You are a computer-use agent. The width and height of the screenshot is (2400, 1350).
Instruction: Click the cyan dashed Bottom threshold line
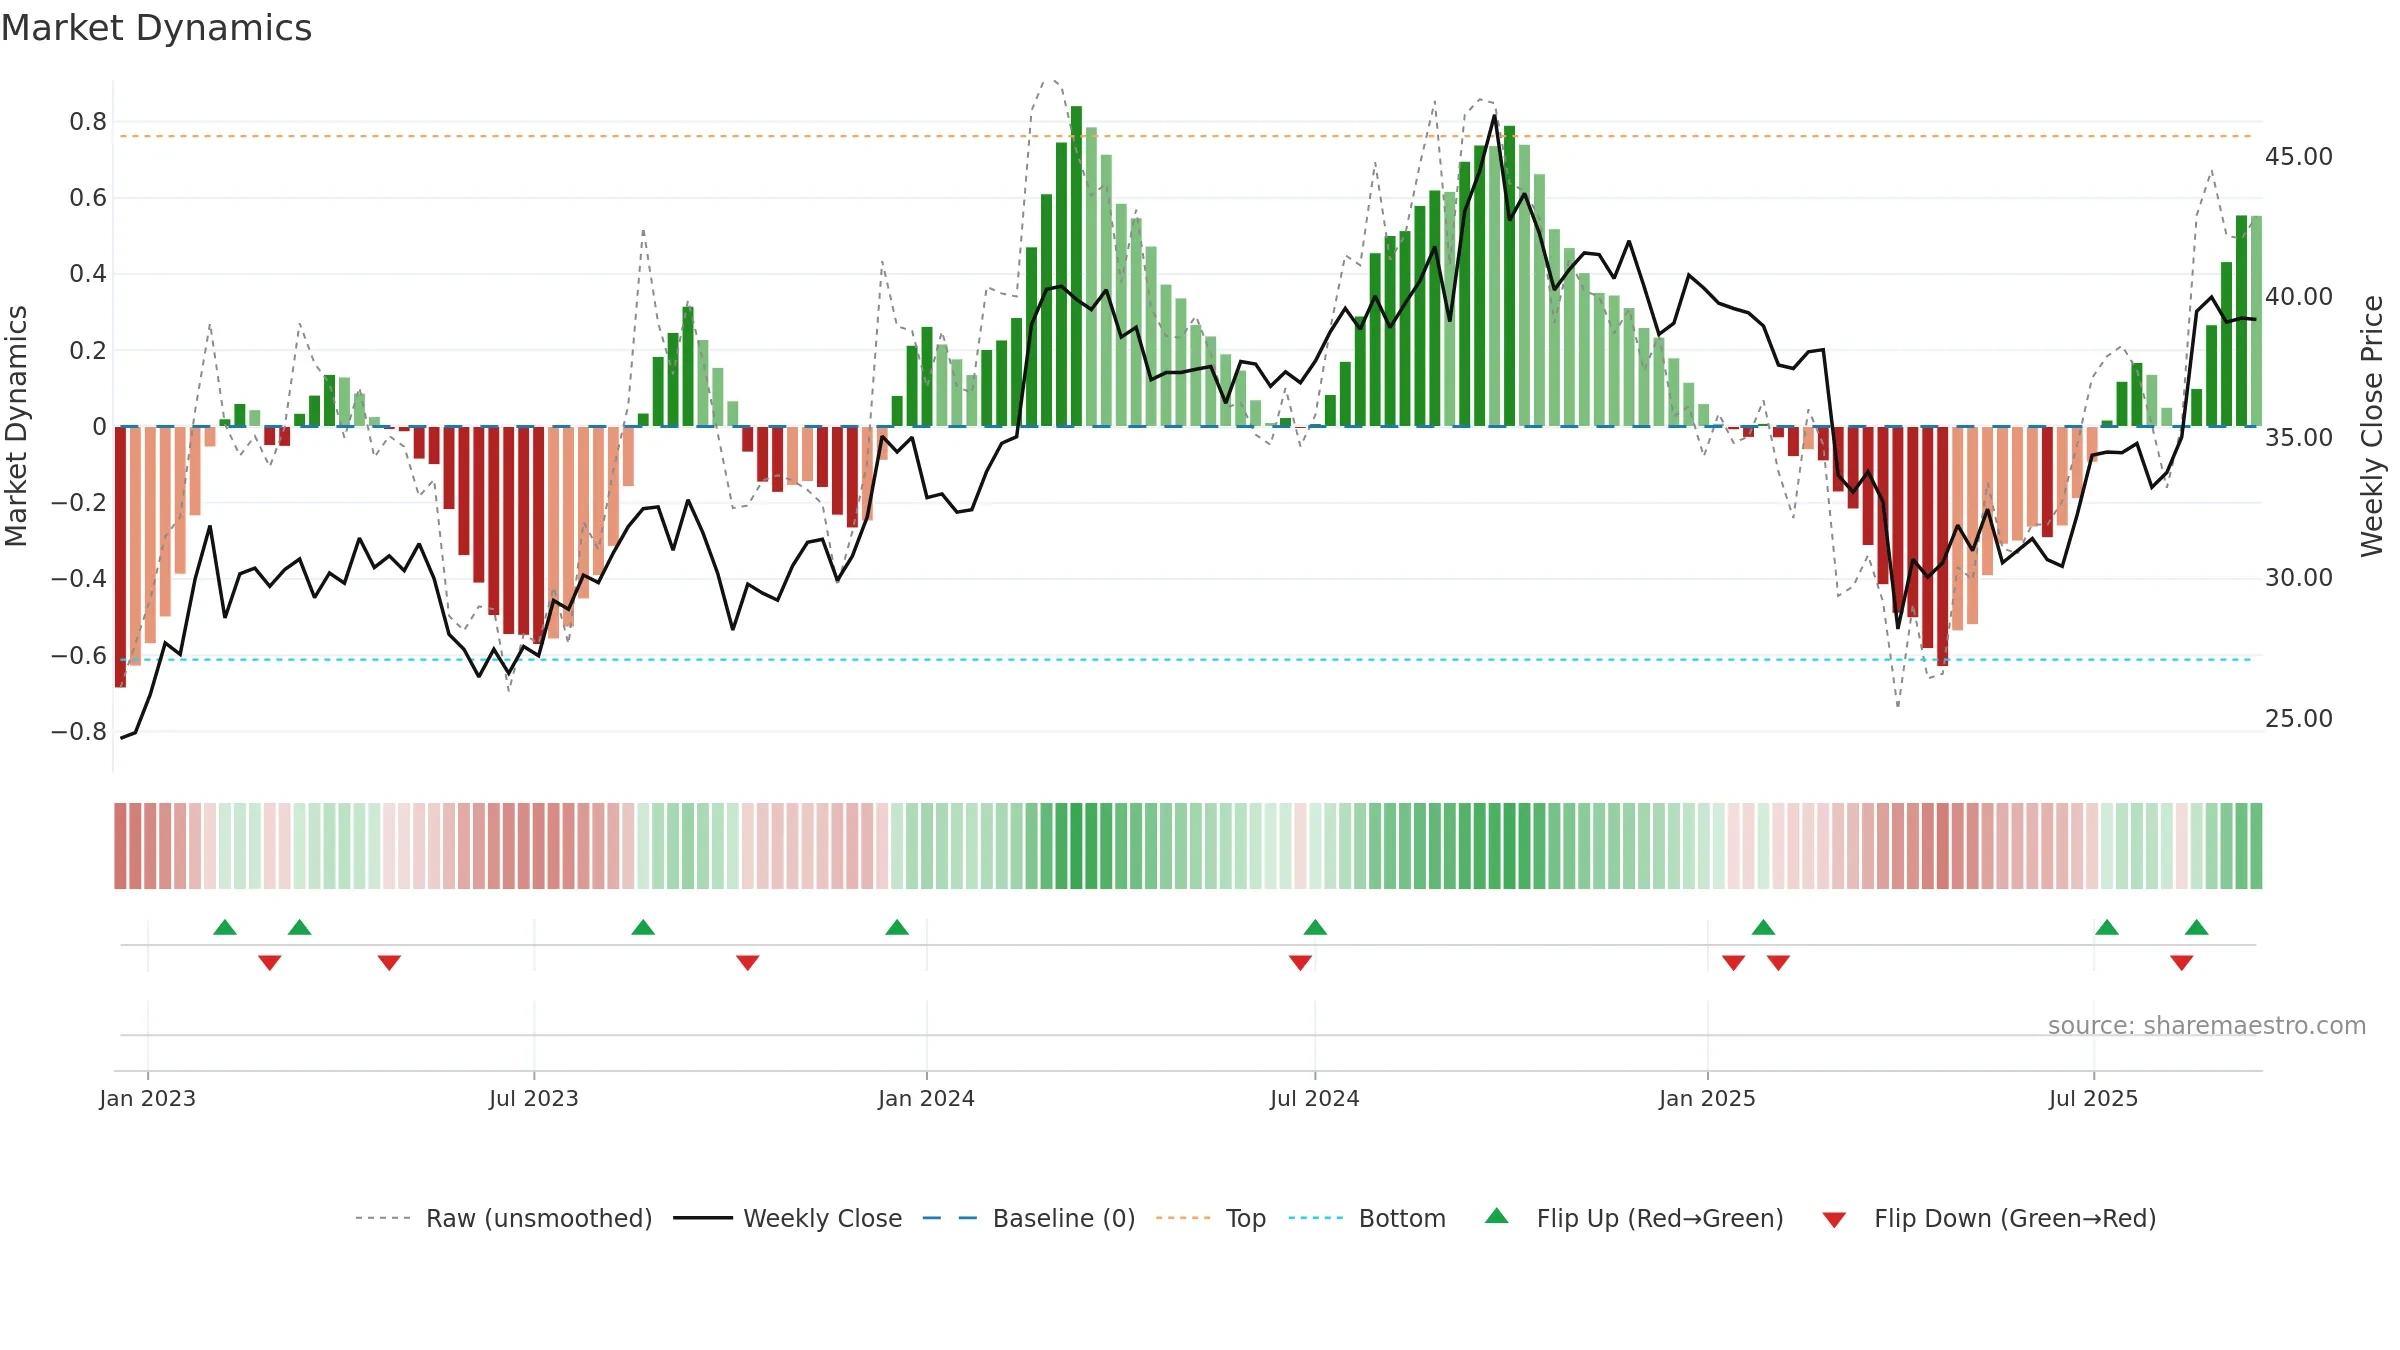[x=1186, y=660]
